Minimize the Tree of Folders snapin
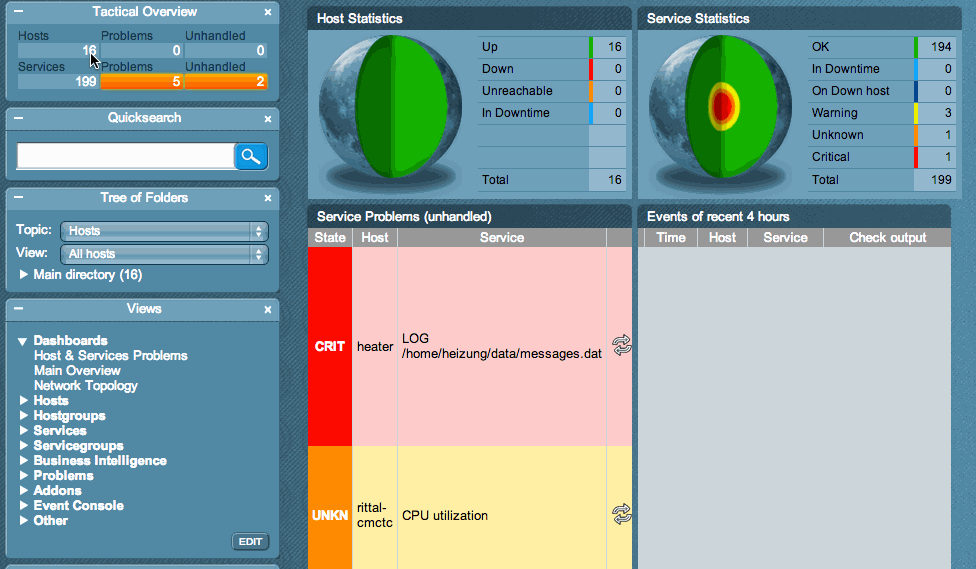The width and height of the screenshot is (976, 569). [x=19, y=197]
